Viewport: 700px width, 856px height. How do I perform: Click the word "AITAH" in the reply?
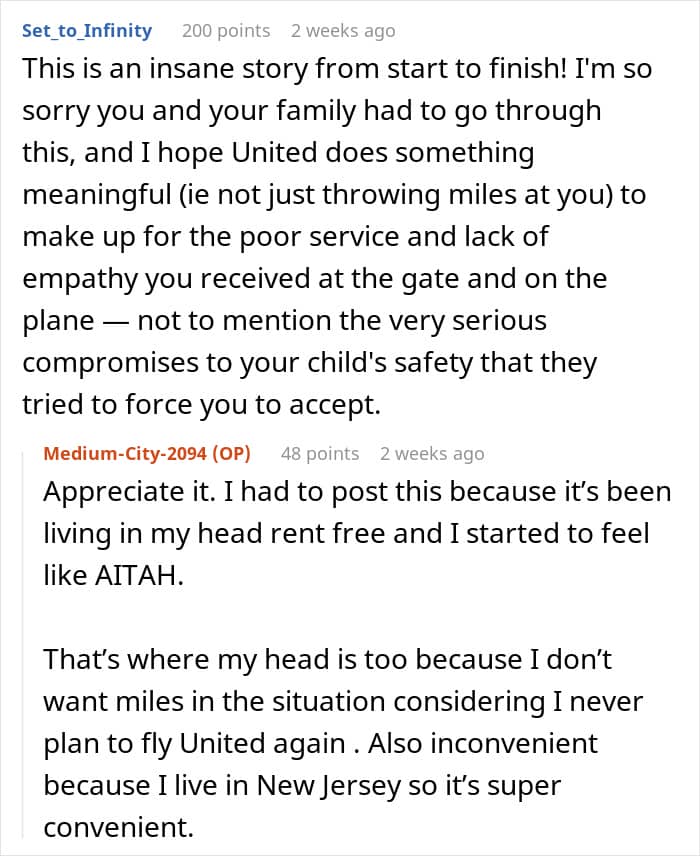(136, 575)
